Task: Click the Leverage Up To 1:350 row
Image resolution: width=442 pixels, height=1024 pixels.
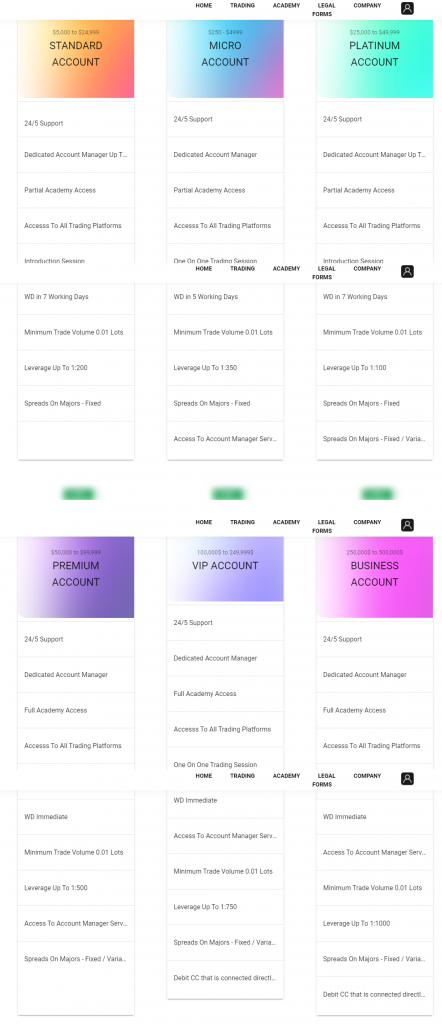Action: pyautogui.click(x=225, y=368)
